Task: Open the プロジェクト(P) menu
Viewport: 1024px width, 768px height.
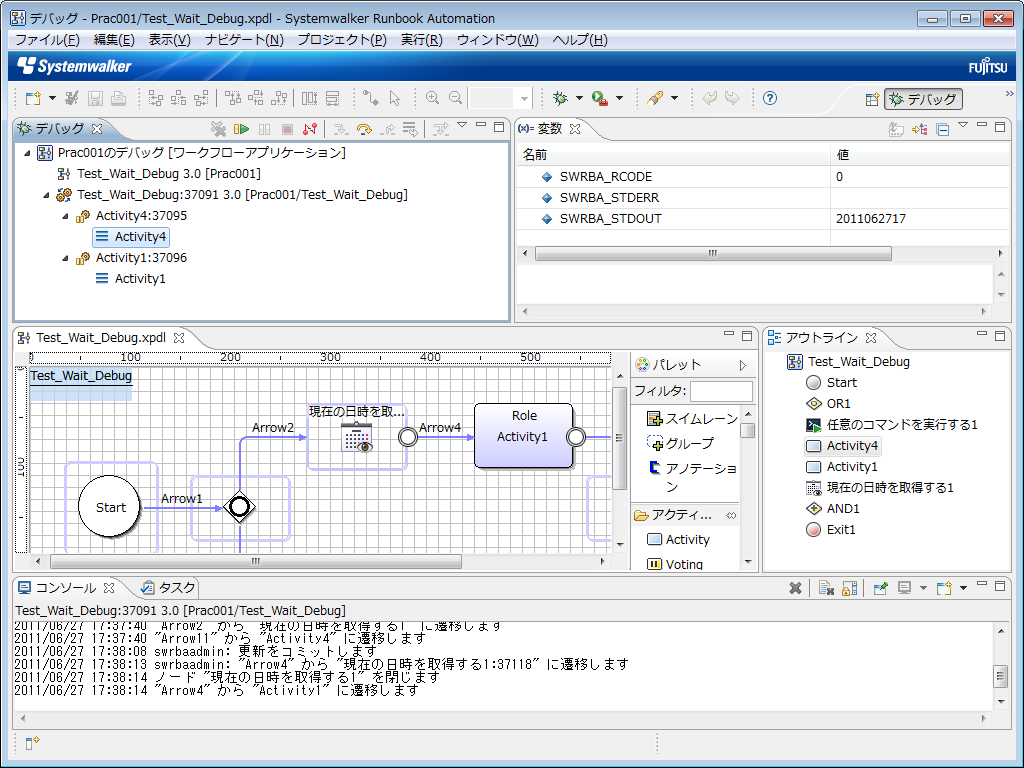Action: pos(341,40)
